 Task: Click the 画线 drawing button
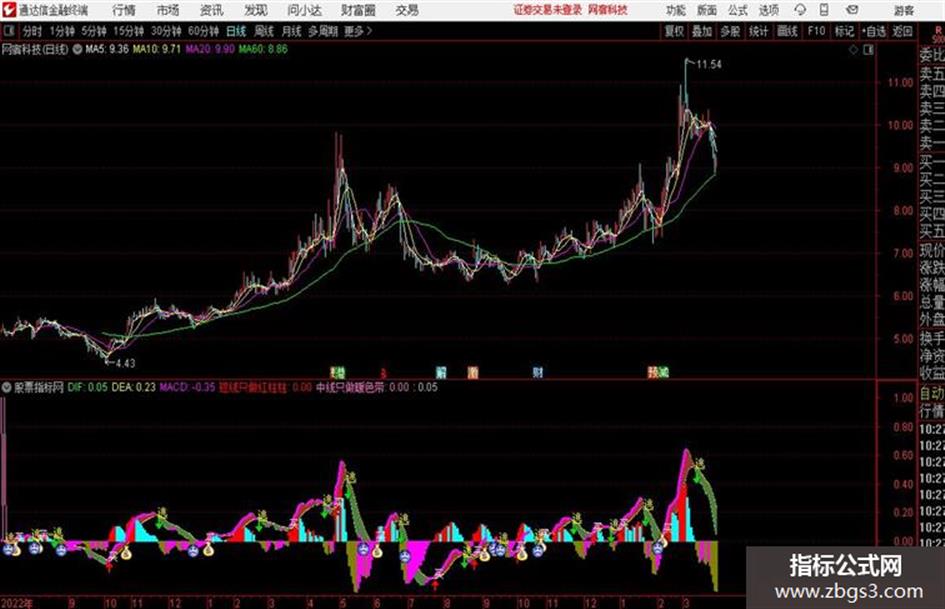(x=787, y=31)
